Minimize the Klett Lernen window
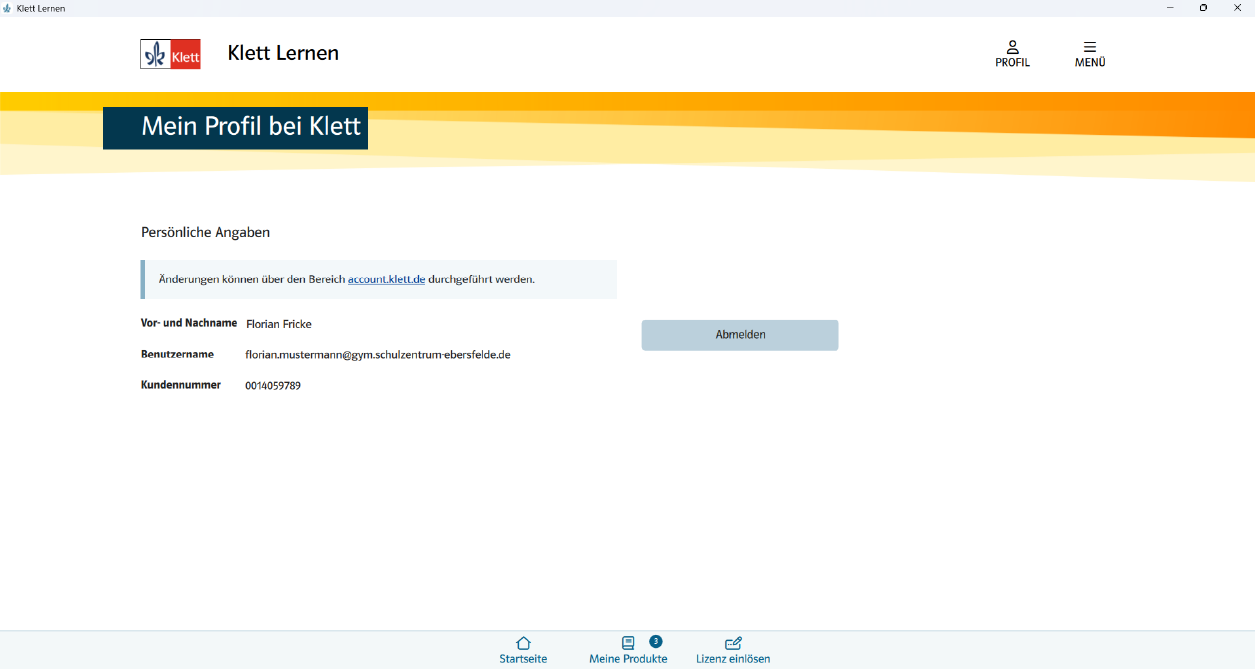The image size is (1256, 669). tap(1170, 8)
